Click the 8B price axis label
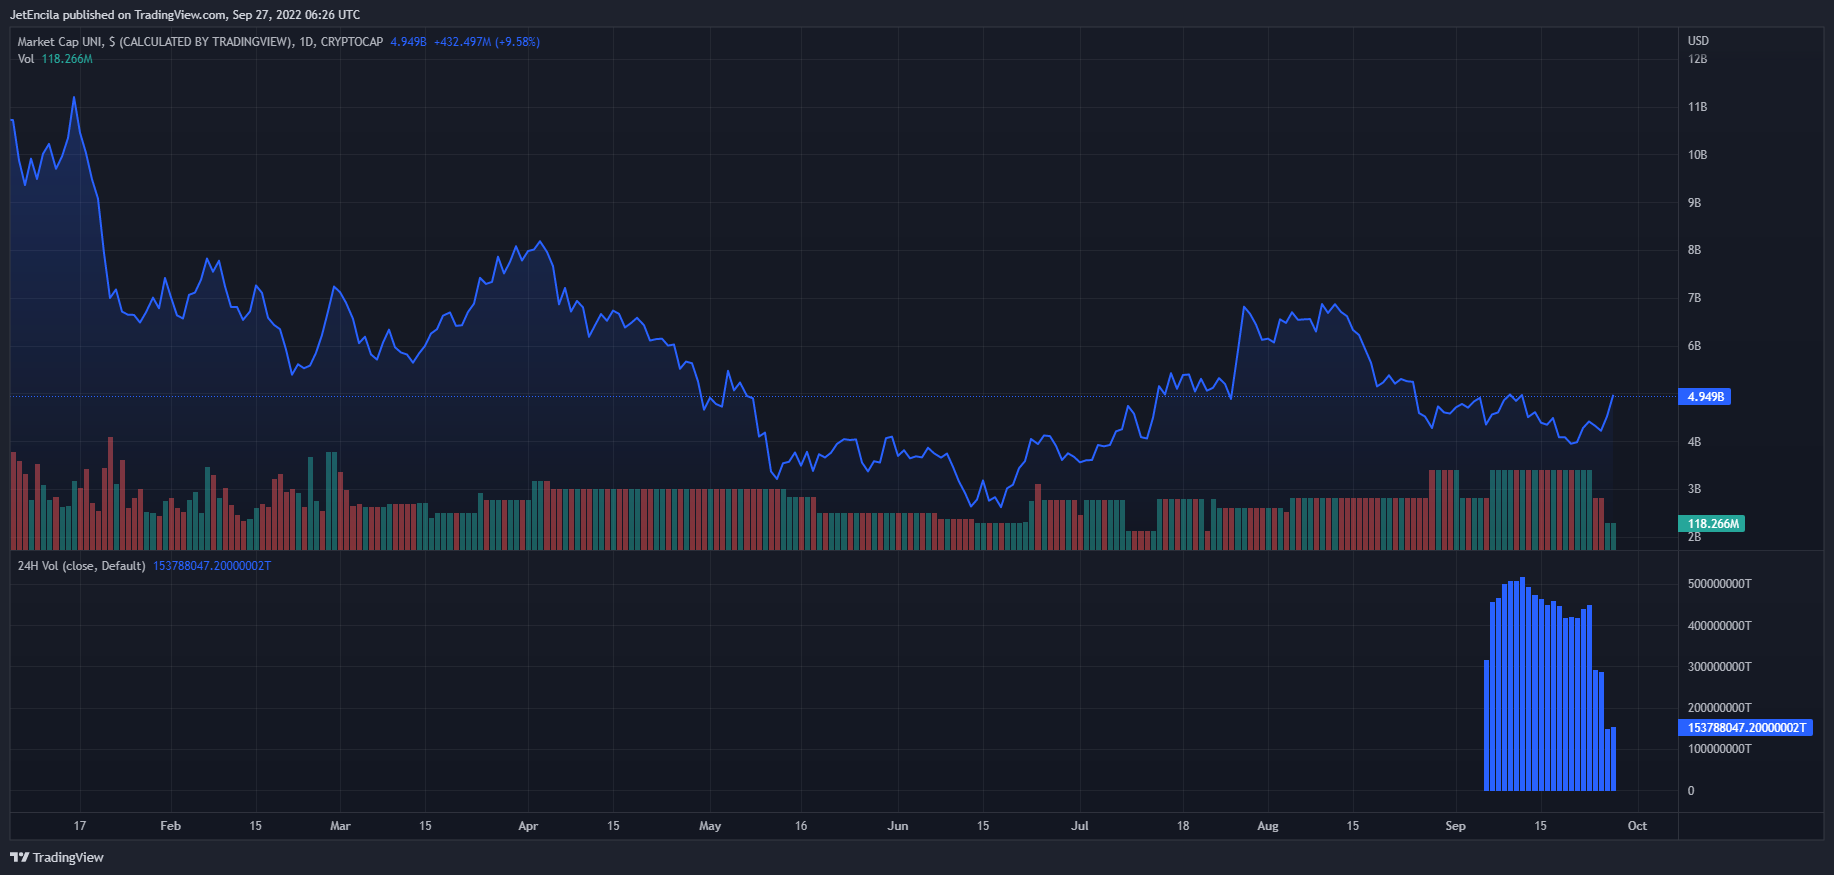 pyautogui.click(x=1694, y=250)
